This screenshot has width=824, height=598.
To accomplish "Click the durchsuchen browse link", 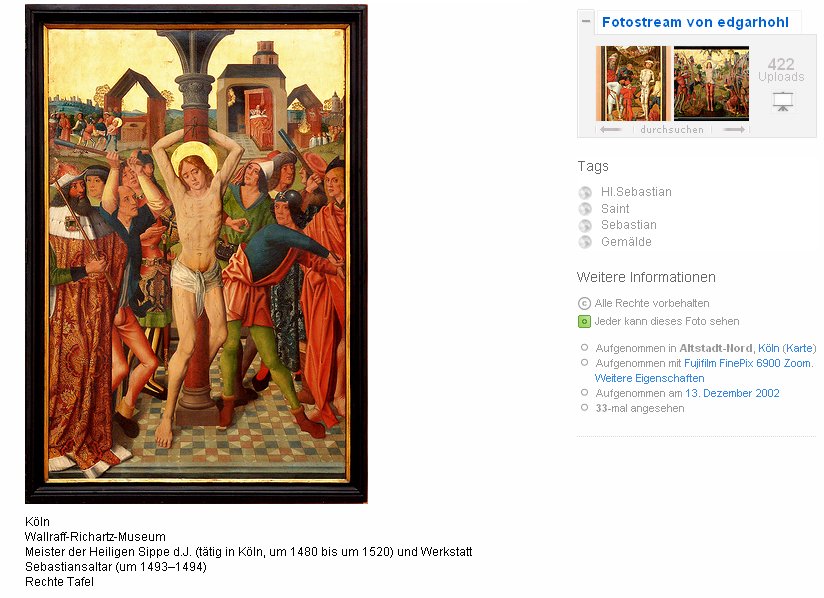I will (x=672, y=129).
